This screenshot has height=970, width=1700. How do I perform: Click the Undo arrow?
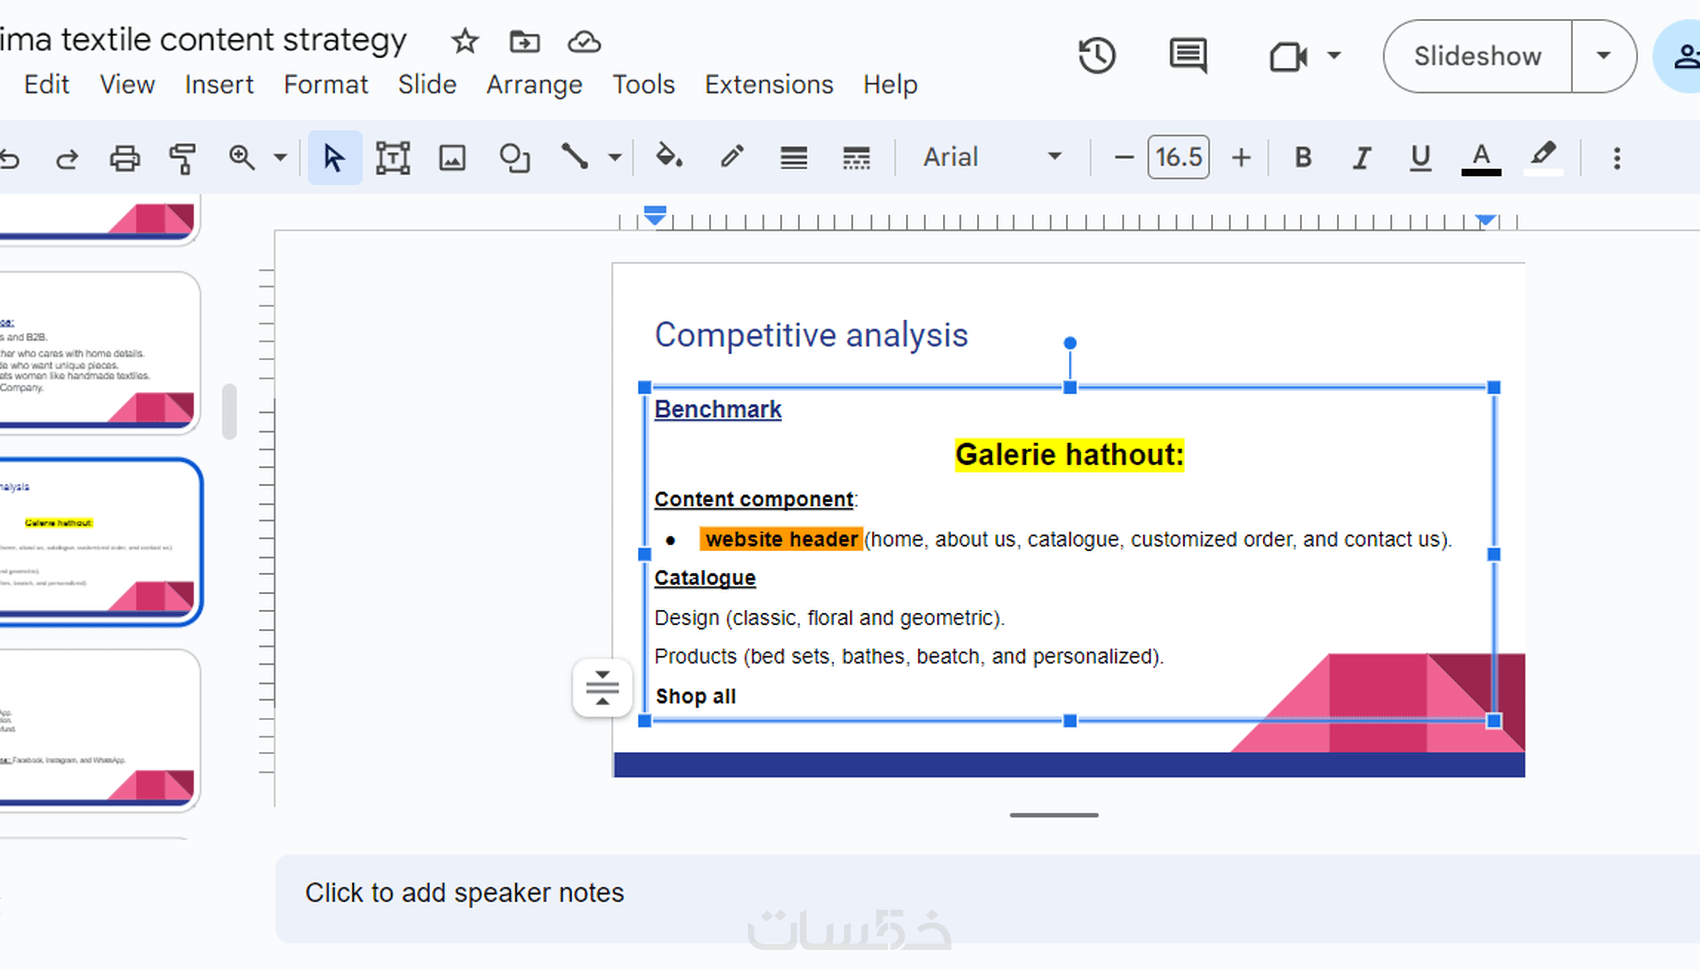point(10,158)
